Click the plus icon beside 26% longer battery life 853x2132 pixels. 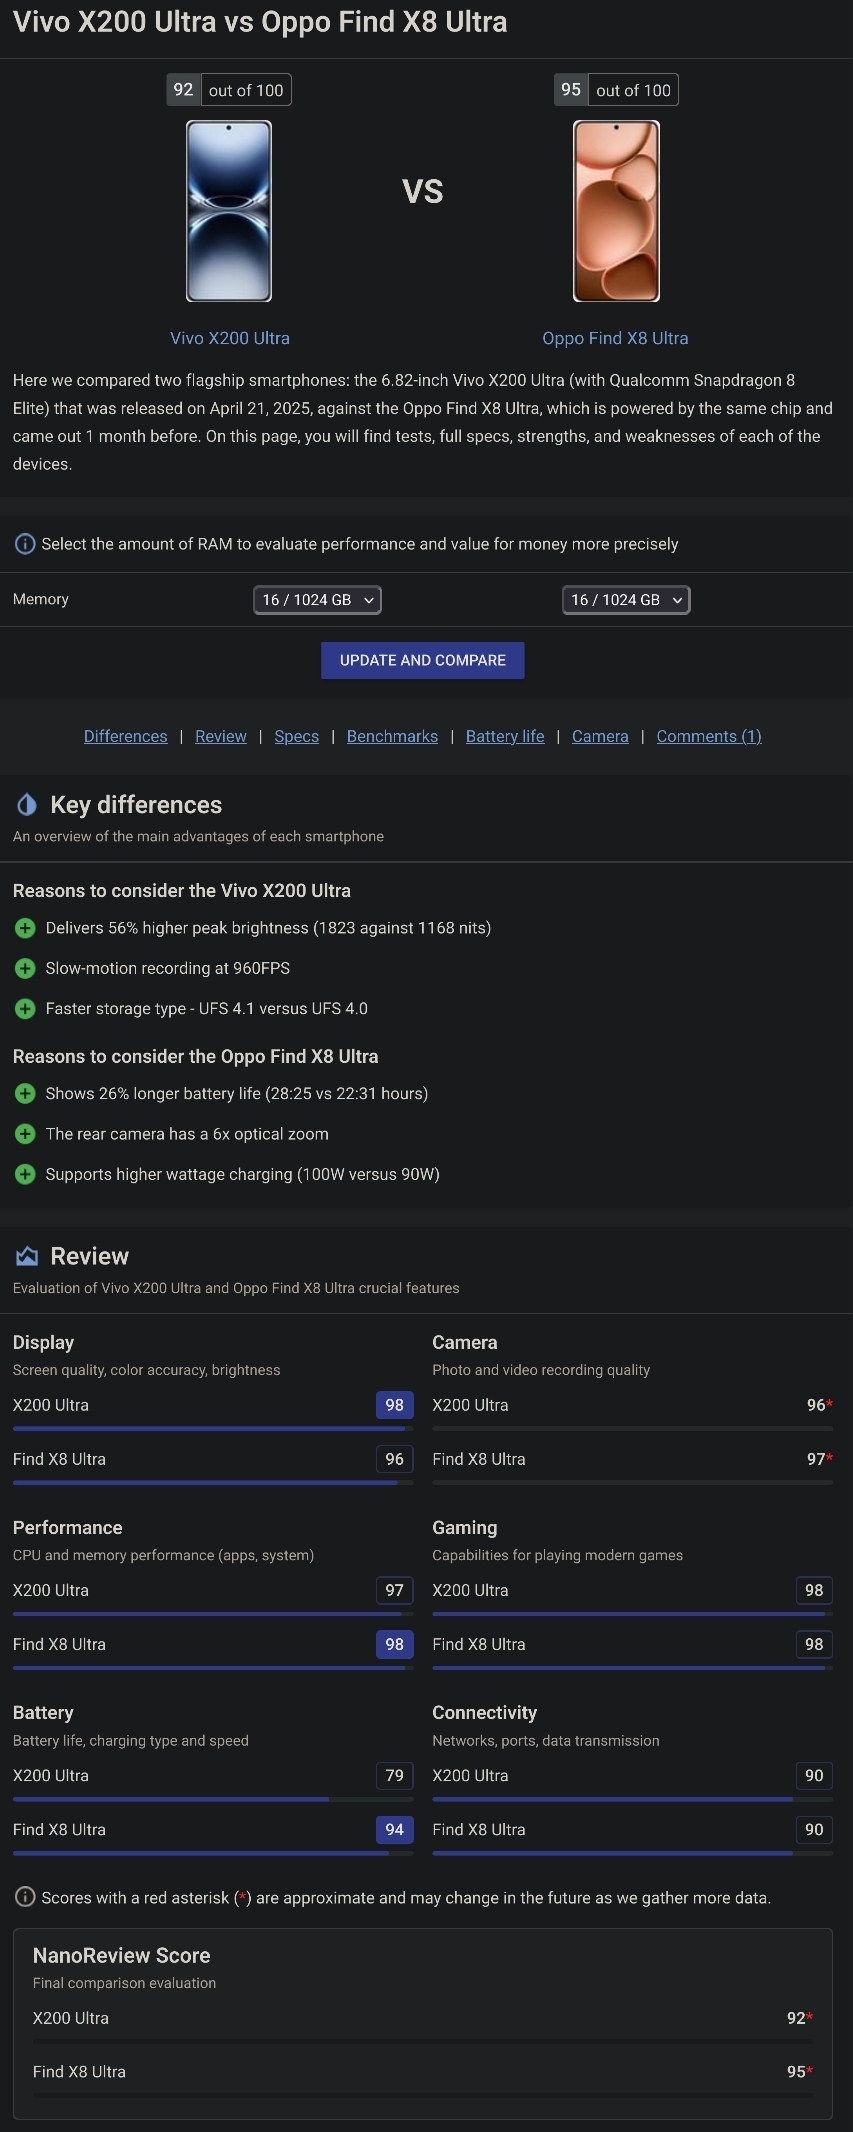click(25, 1094)
